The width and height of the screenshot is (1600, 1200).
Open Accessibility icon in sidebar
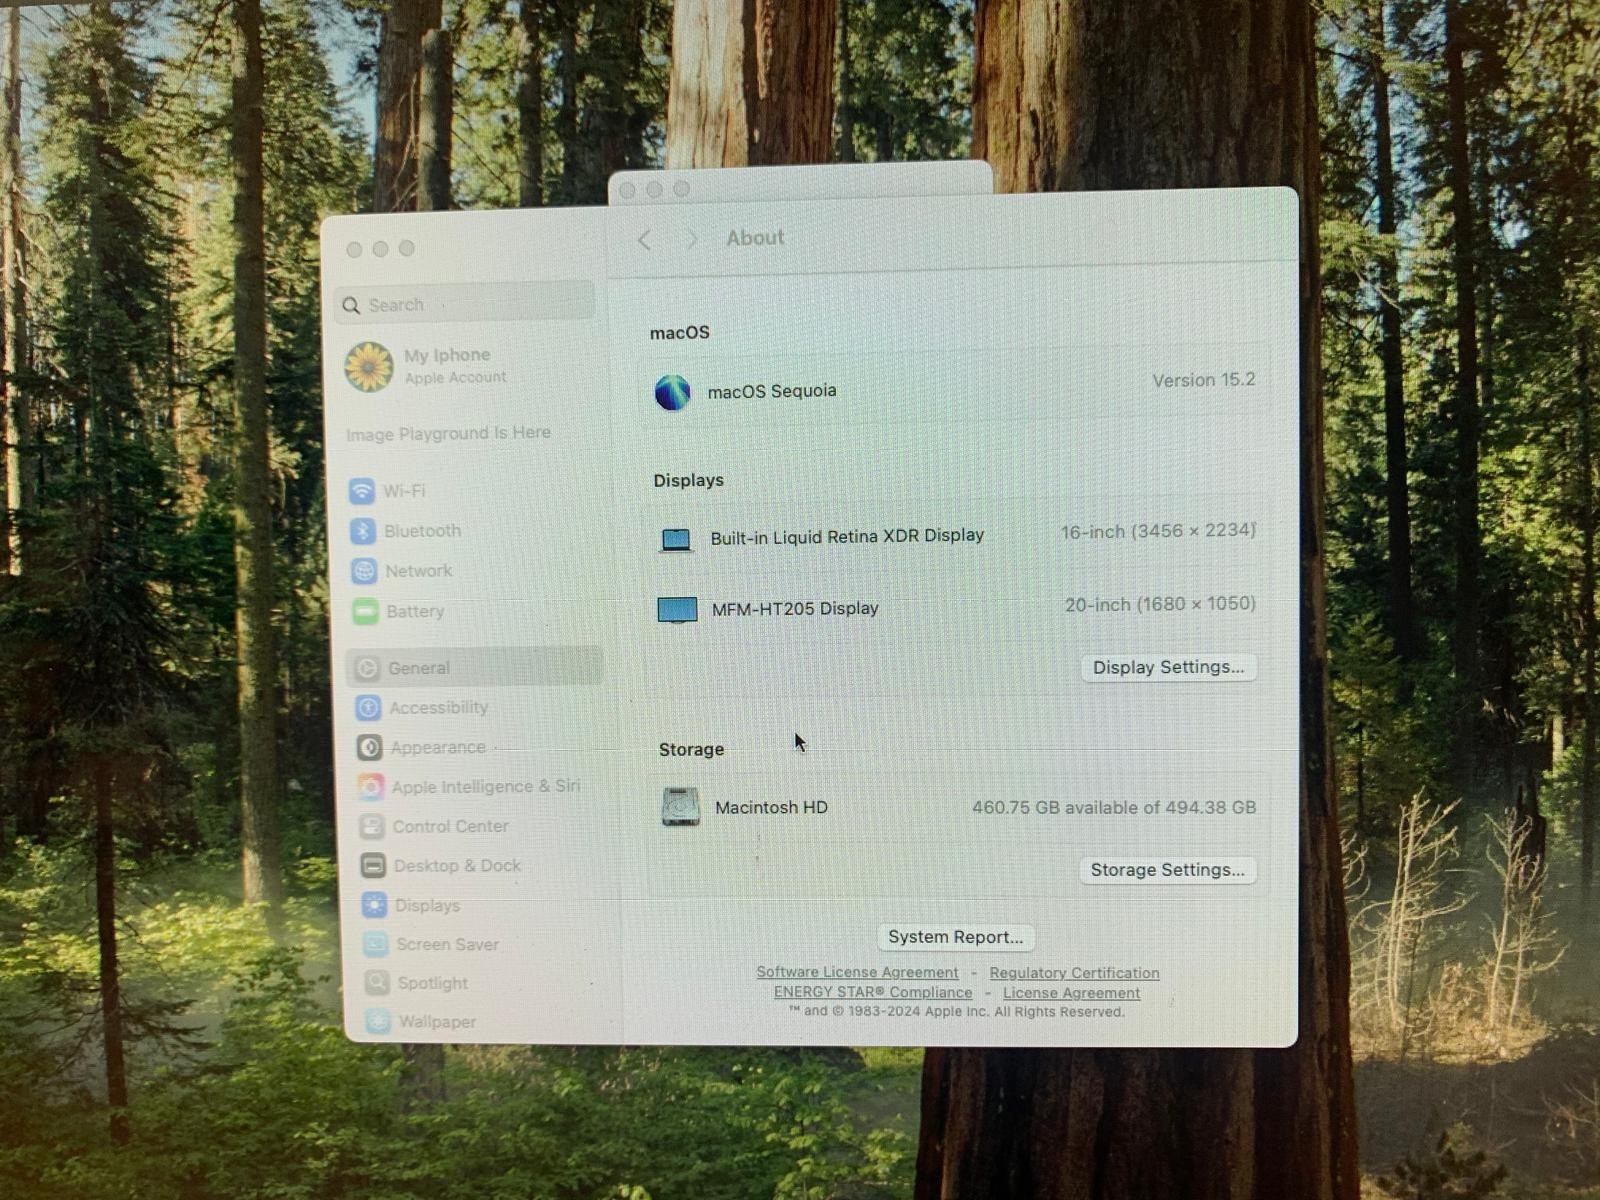(x=368, y=708)
